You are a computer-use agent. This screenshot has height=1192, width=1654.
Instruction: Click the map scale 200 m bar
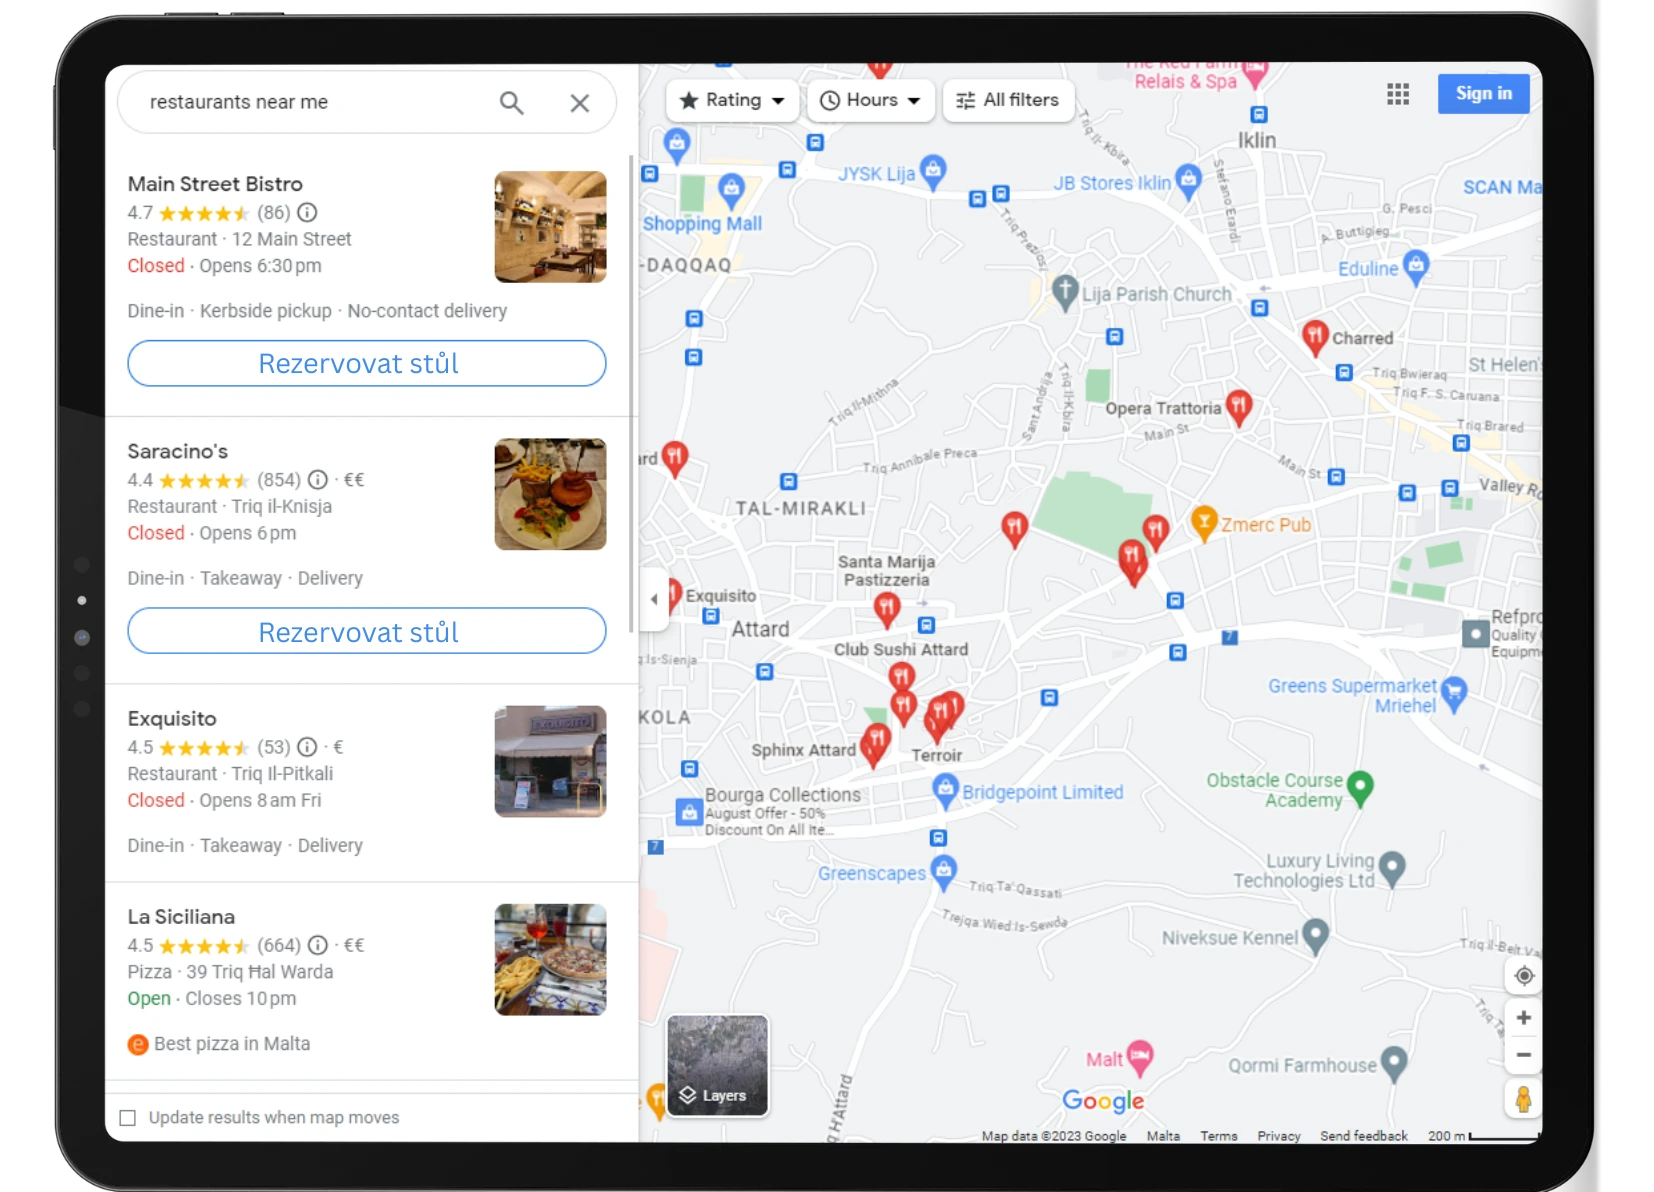click(1484, 1136)
